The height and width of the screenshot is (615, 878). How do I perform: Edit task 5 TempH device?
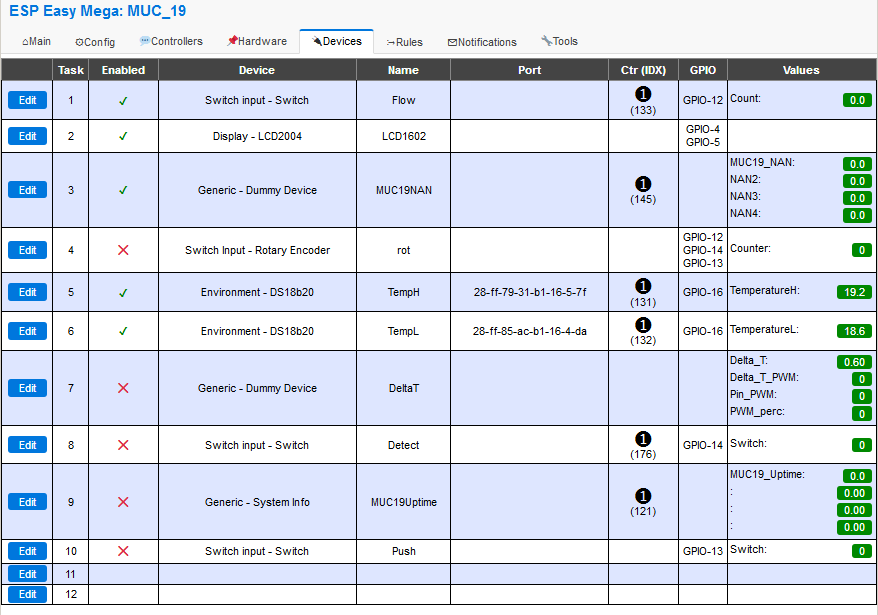(x=27, y=292)
